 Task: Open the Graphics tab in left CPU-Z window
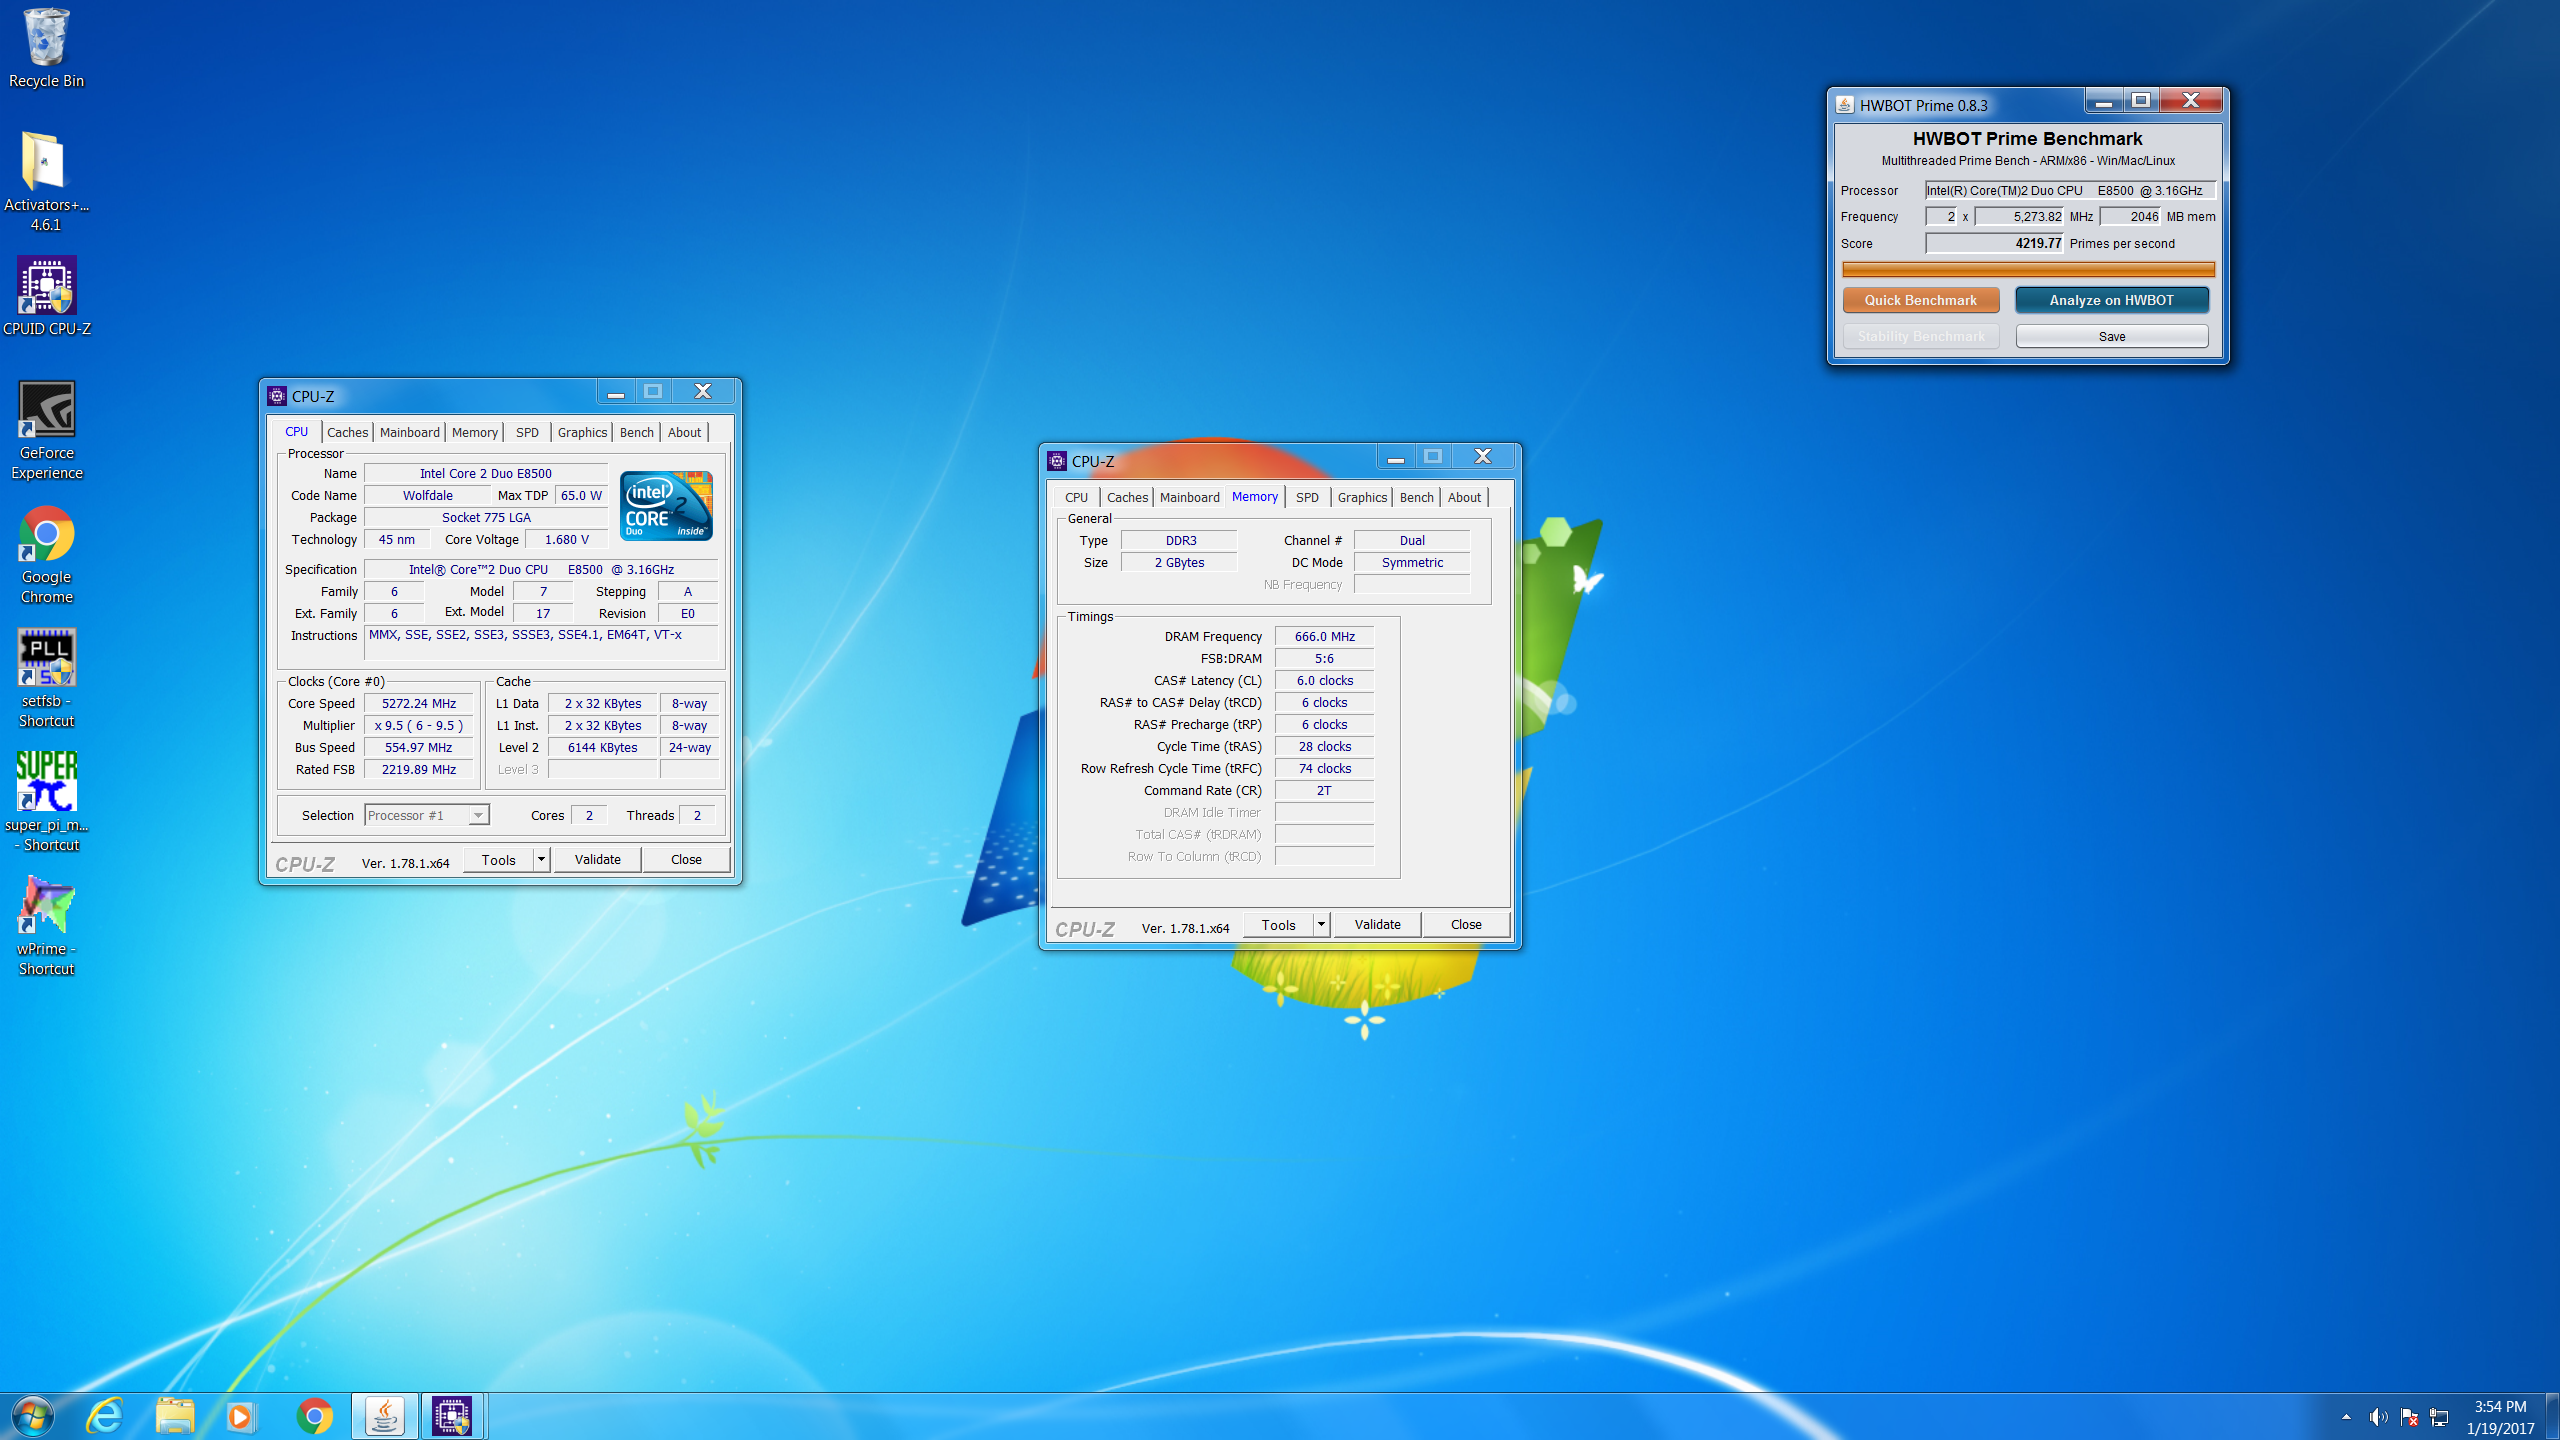(x=582, y=432)
